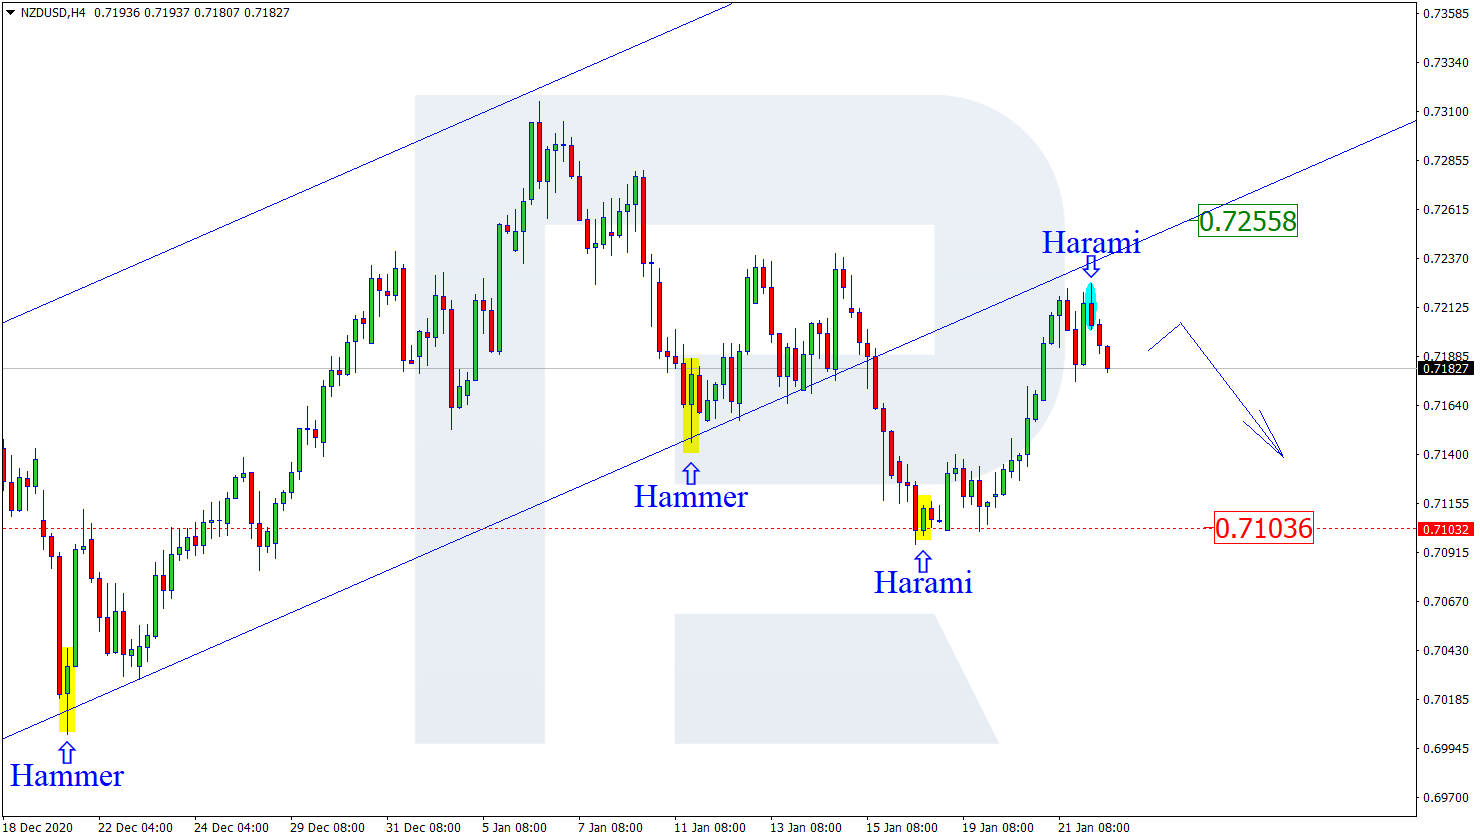This screenshot has height=840, width=1480.
Task: Click the Harami label below 15 Jan candles
Action: 923,582
